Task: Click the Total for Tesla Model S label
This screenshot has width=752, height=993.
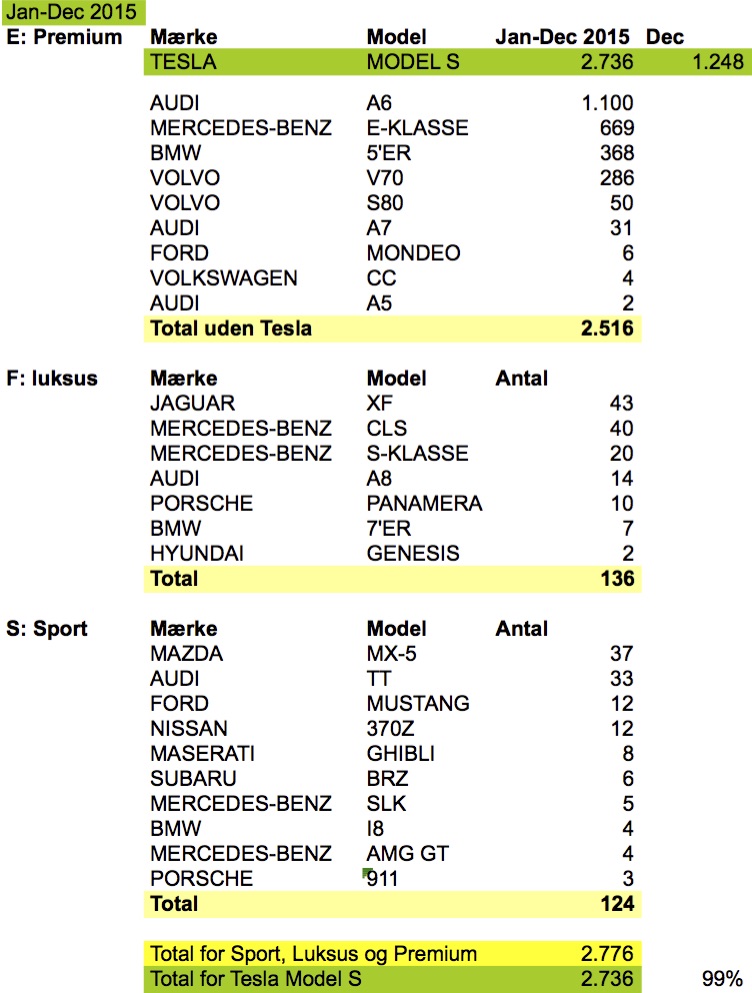Action: [255, 978]
